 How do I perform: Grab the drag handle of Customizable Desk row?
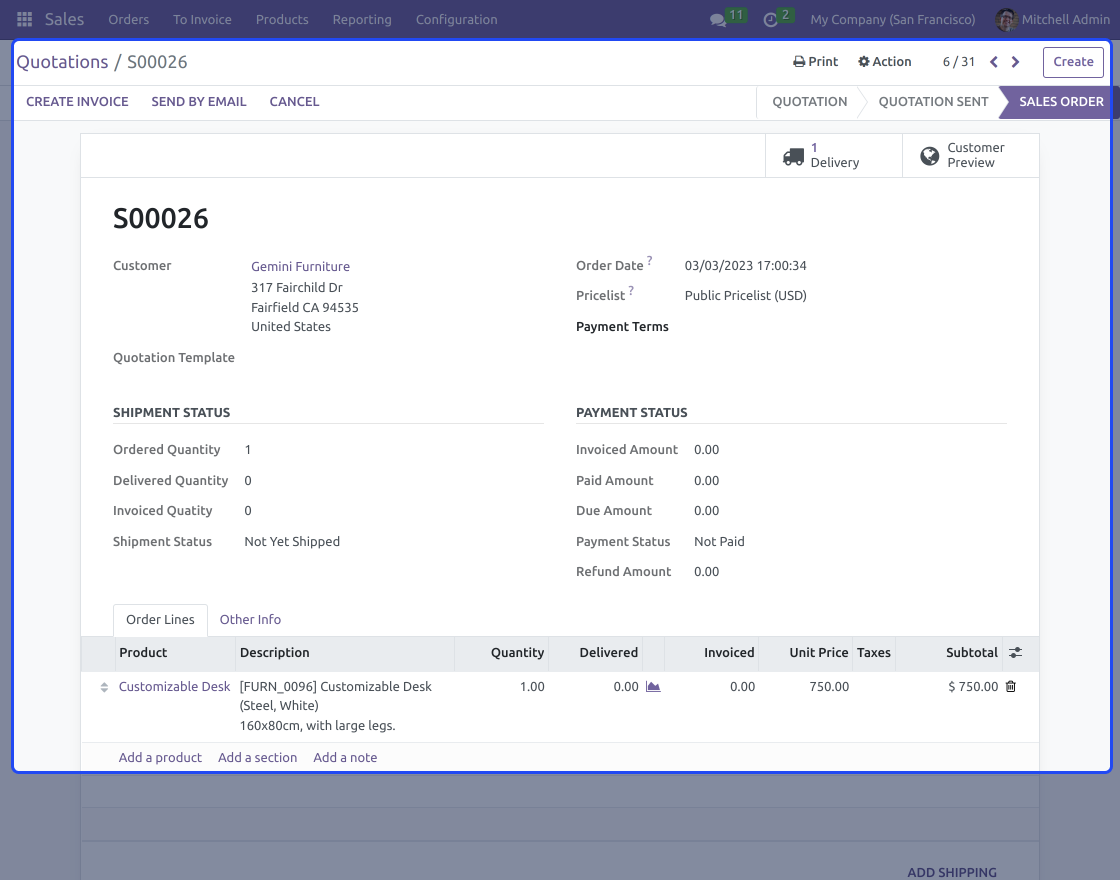coord(104,687)
